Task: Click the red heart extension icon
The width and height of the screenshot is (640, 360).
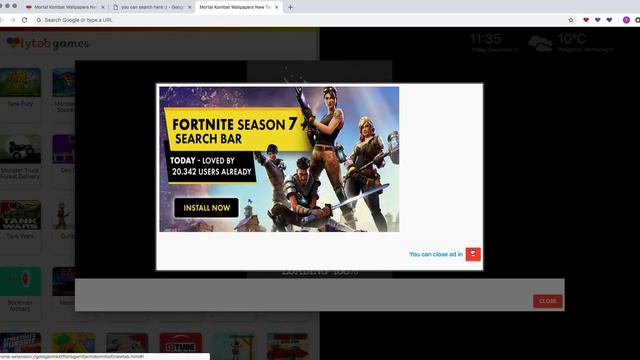Action: pyautogui.click(x=586, y=20)
